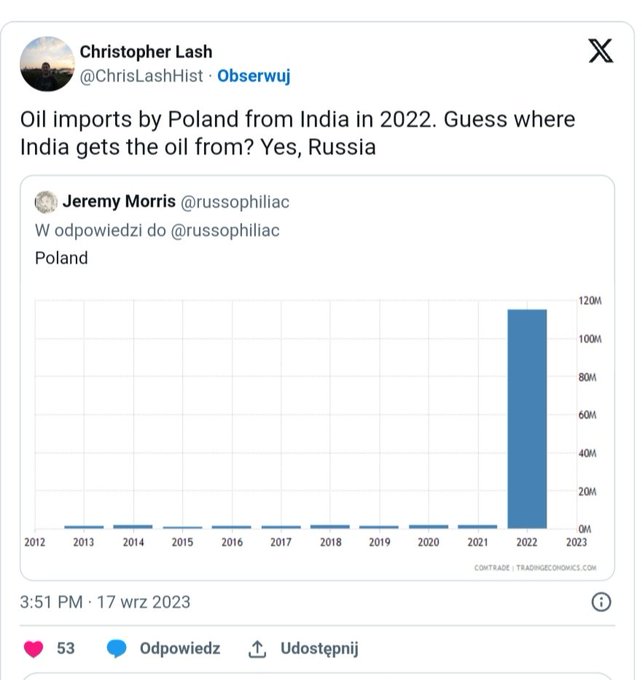Click the 2022 bar in the chart
Viewport: 642px width, 680px height.
click(527, 418)
